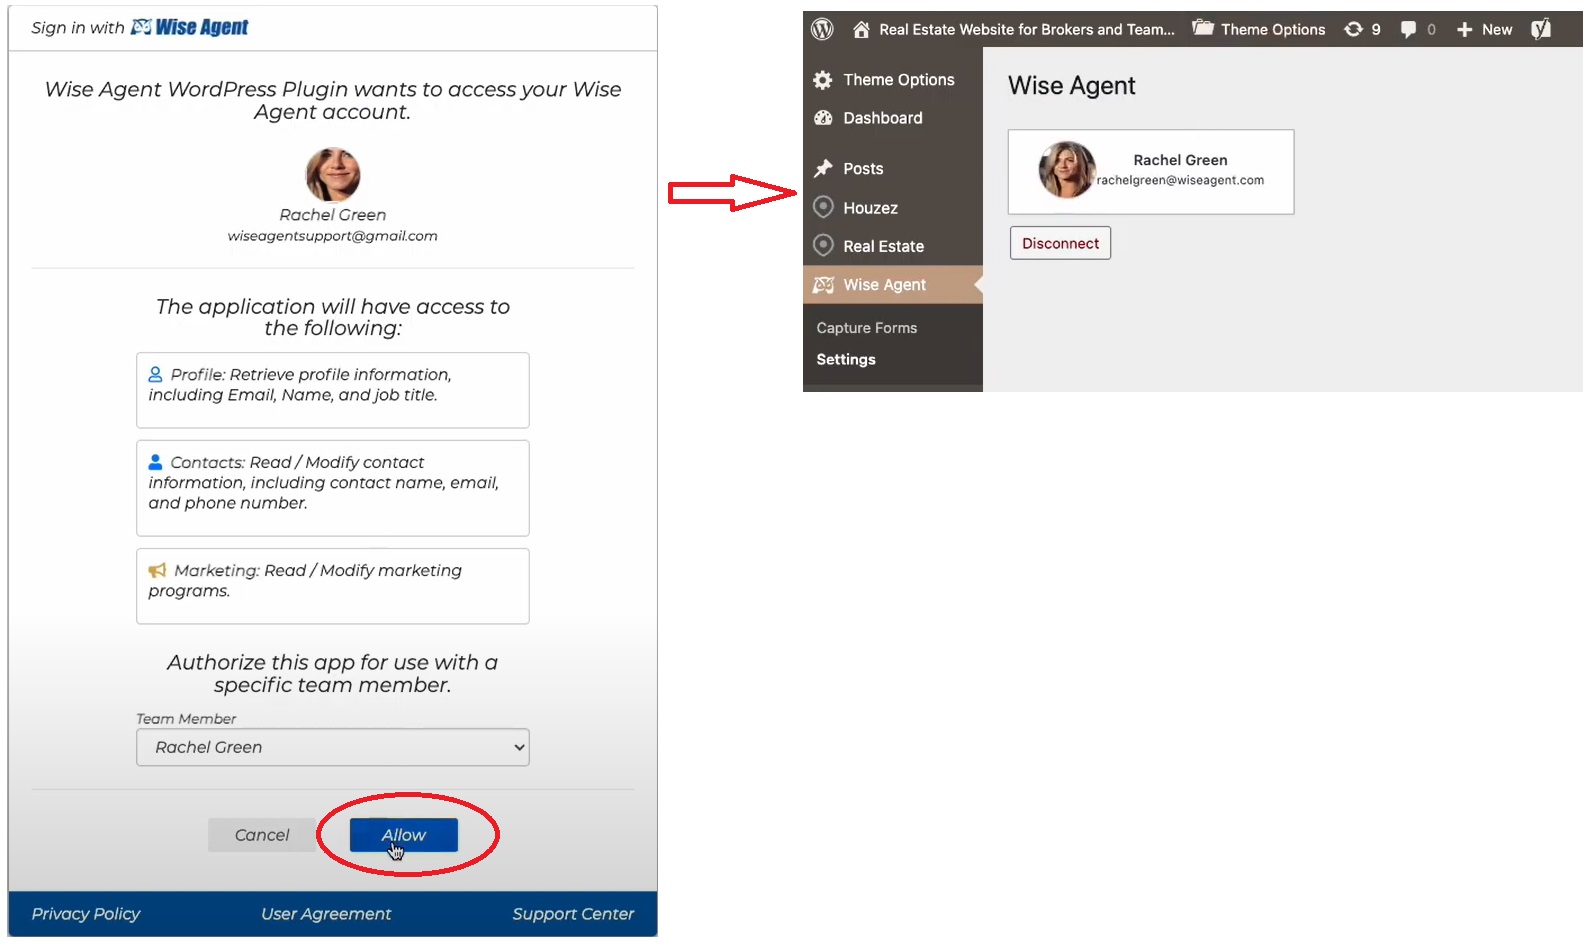This screenshot has height=945, width=1592.
Task: Click New in the admin bar
Action: [1497, 29]
